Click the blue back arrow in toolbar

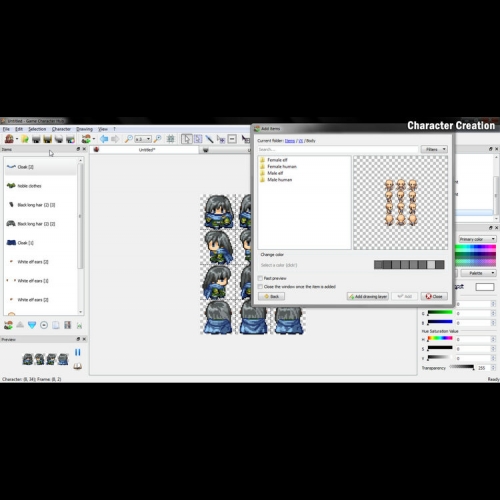[104, 139]
